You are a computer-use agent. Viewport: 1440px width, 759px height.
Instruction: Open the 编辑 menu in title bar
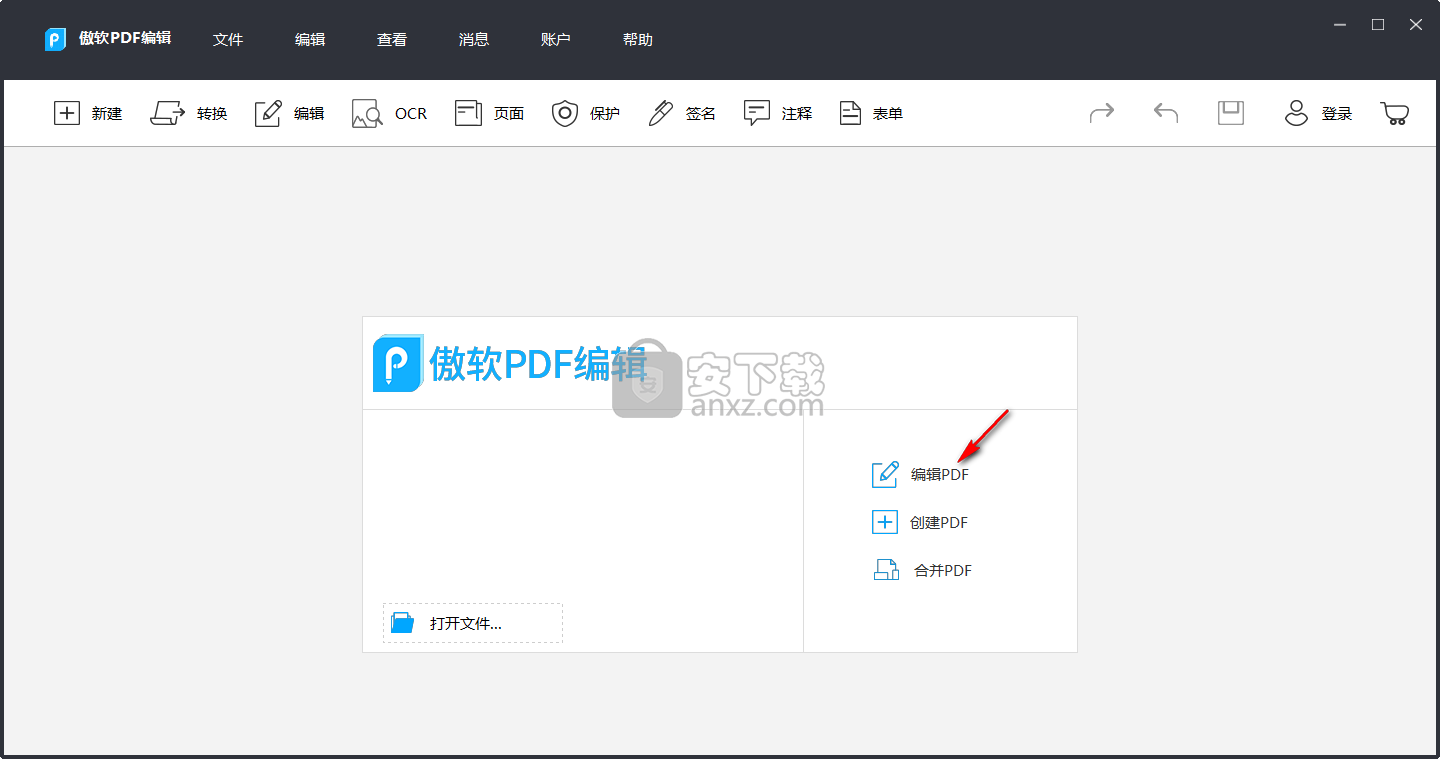tap(310, 40)
